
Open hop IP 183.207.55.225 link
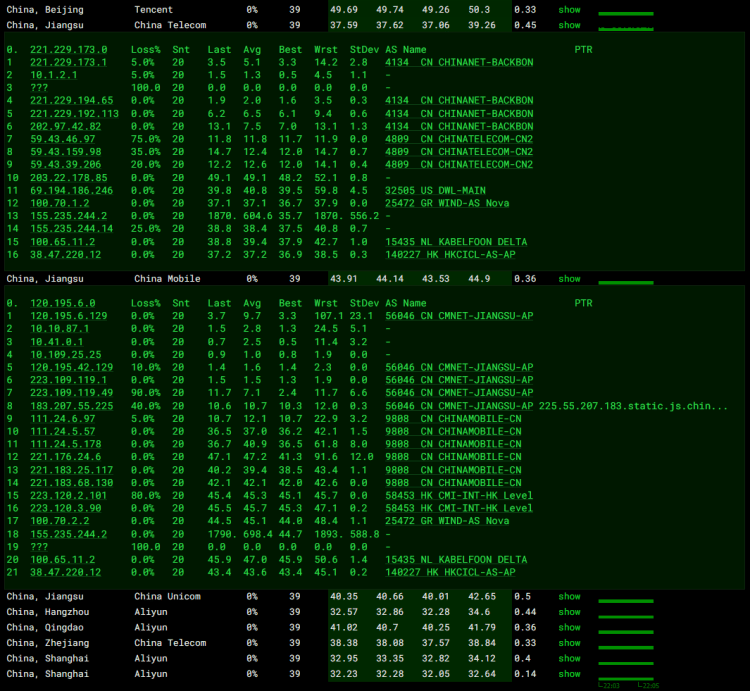pyautogui.click(x=72, y=406)
